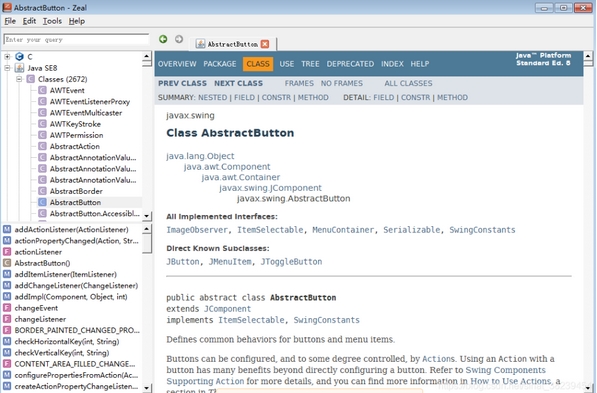The image size is (597, 393).
Task: Close the AbstractButton tab with red X
Action: tap(265, 44)
